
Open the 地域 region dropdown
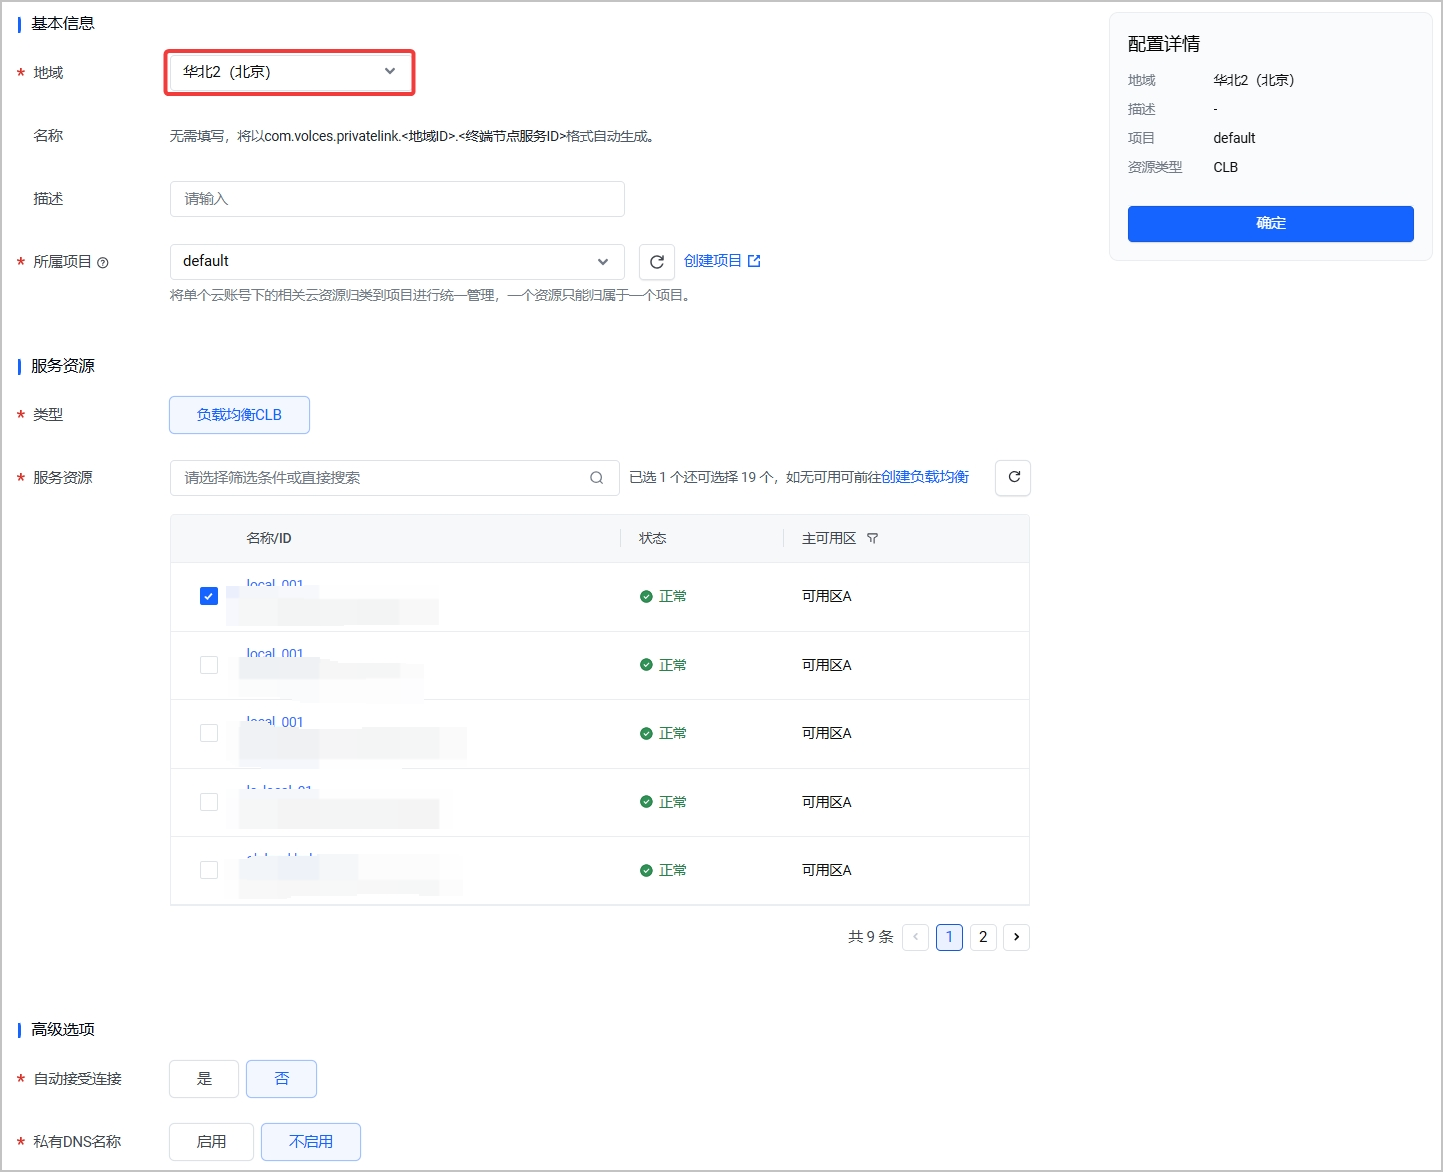pyautogui.click(x=289, y=72)
